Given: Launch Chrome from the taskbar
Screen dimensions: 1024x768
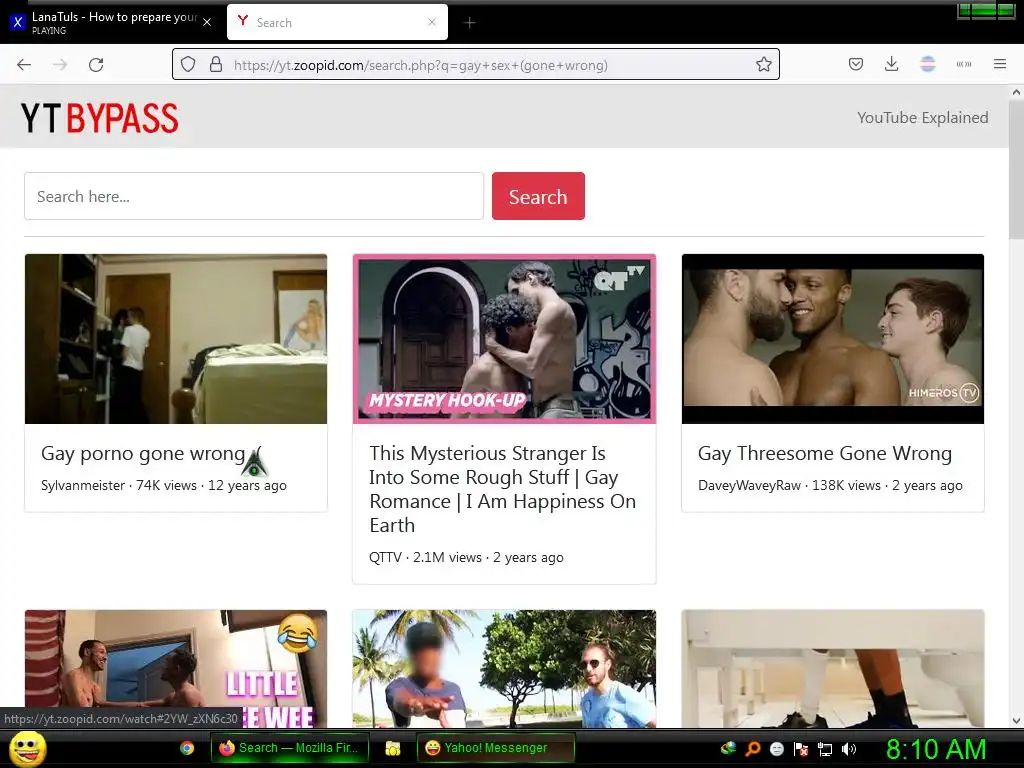Looking at the screenshot, I should click(x=187, y=748).
